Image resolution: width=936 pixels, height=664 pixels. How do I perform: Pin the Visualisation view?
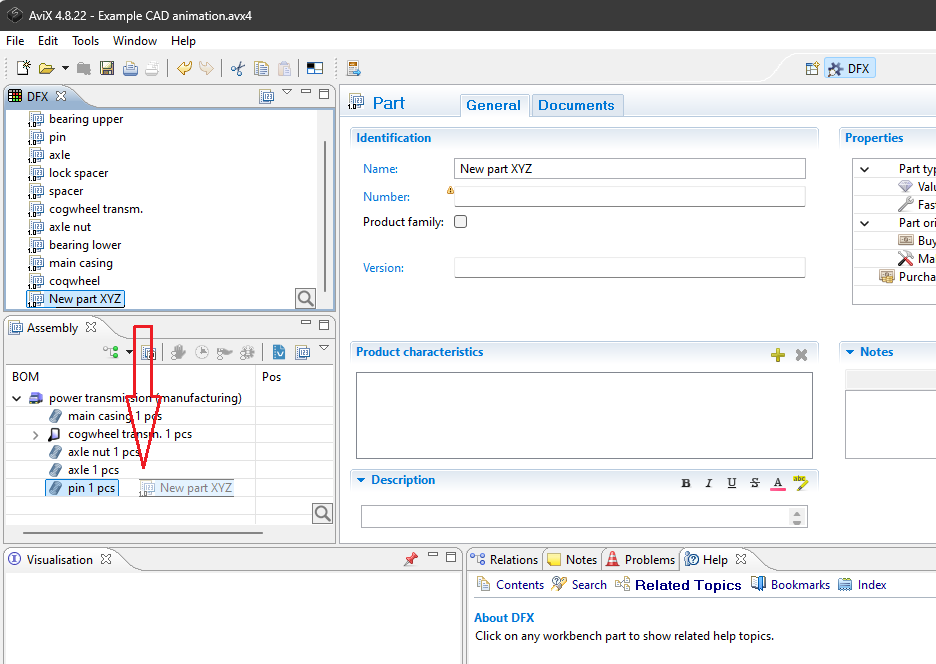pyautogui.click(x=410, y=560)
